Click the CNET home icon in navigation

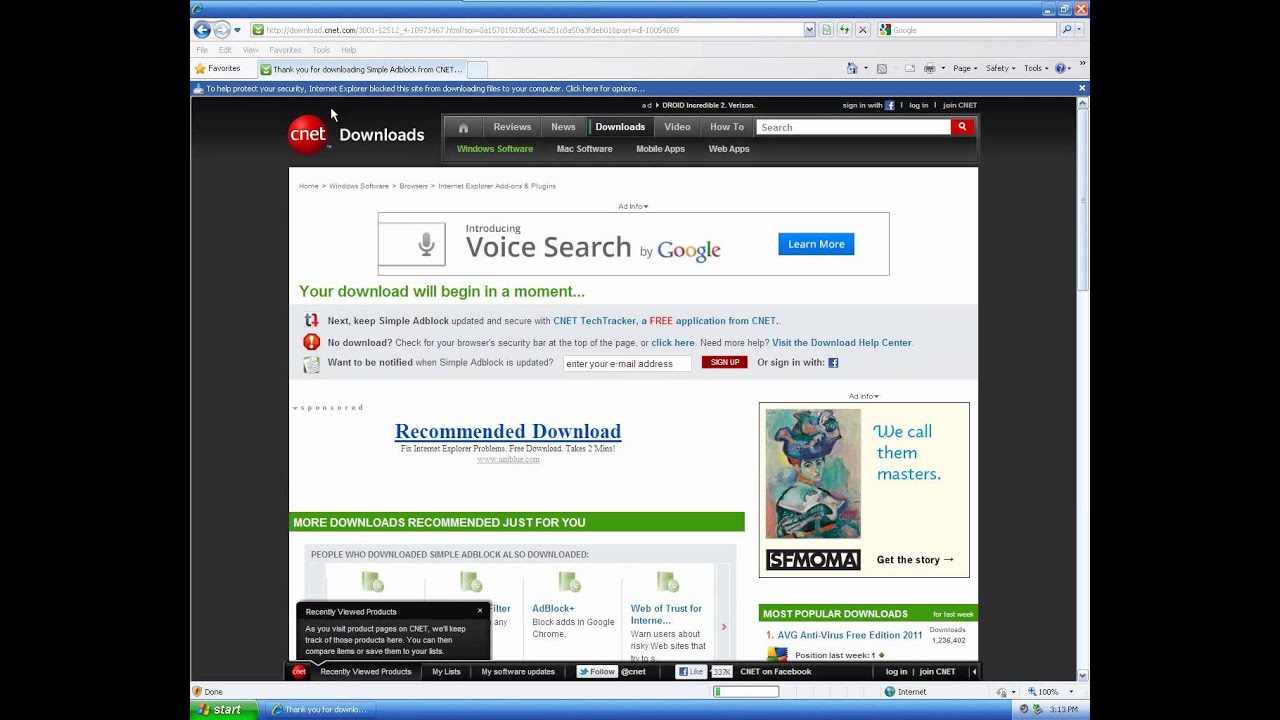pos(463,127)
